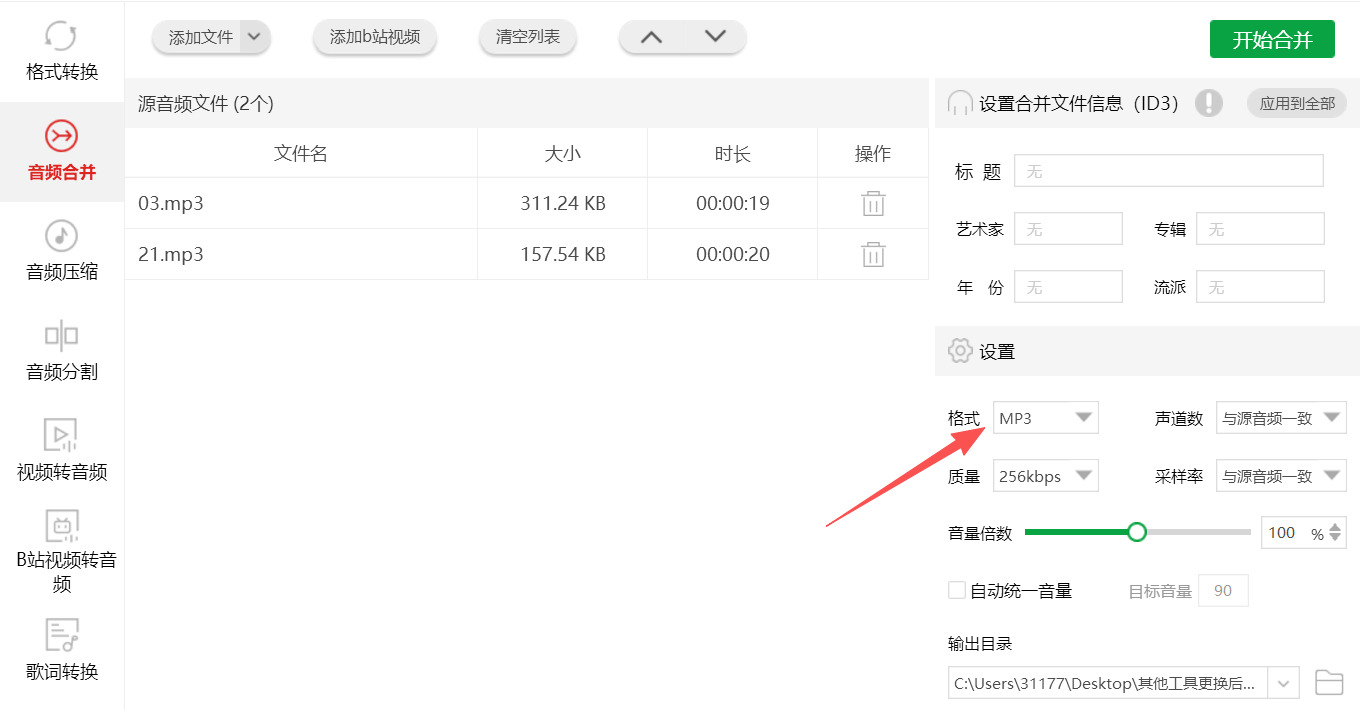Viewport: 1360px width, 710px height.
Task: Enable the 自动统一音量 checkbox
Action: (x=956, y=589)
